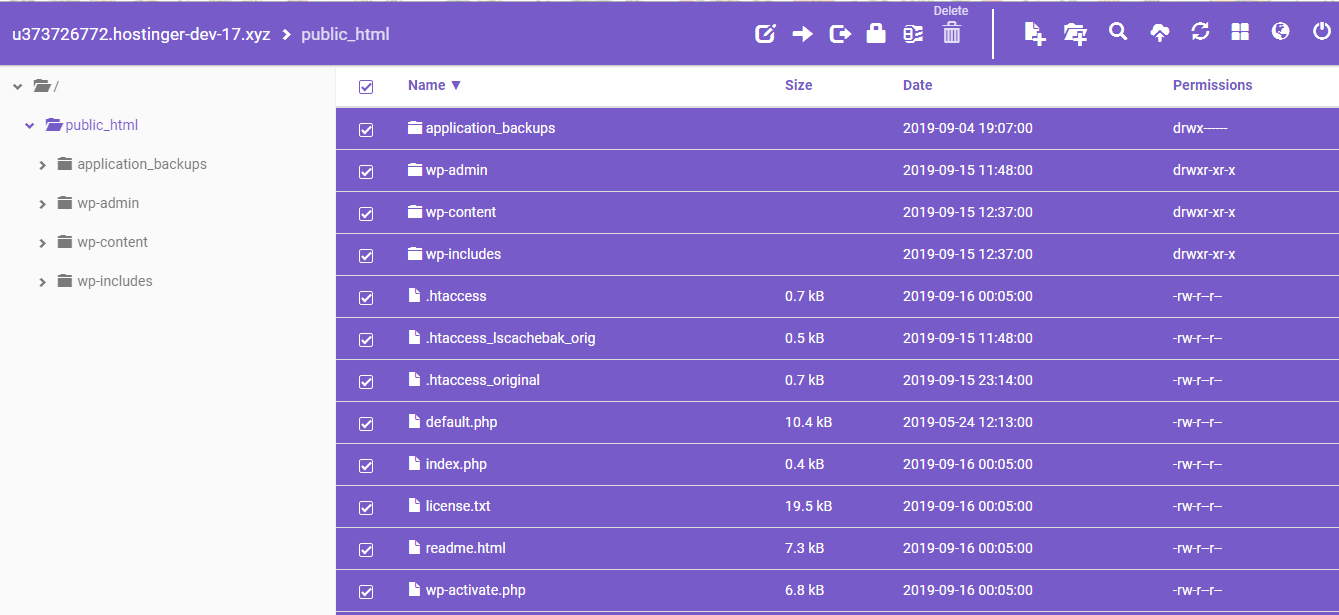
Task: Click the file icon next to wp-activate.php
Action: click(415, 590)
